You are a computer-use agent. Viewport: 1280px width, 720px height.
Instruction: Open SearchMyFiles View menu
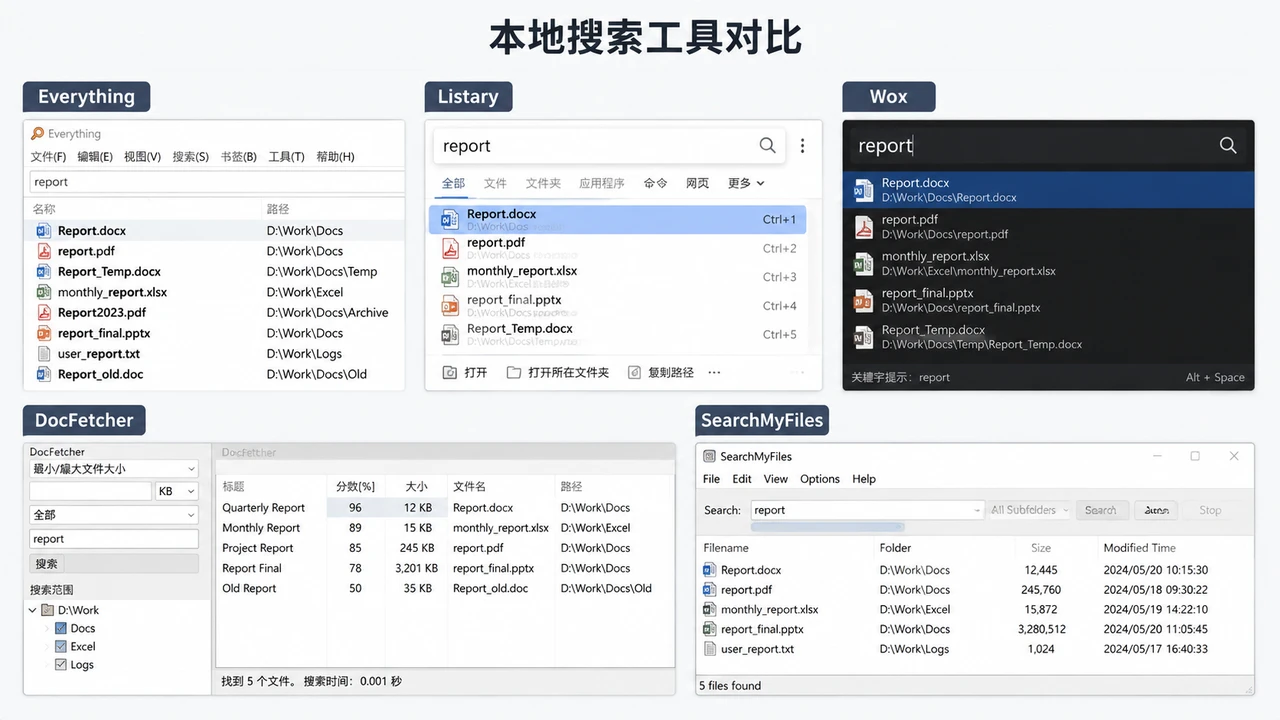click(776, 479)
